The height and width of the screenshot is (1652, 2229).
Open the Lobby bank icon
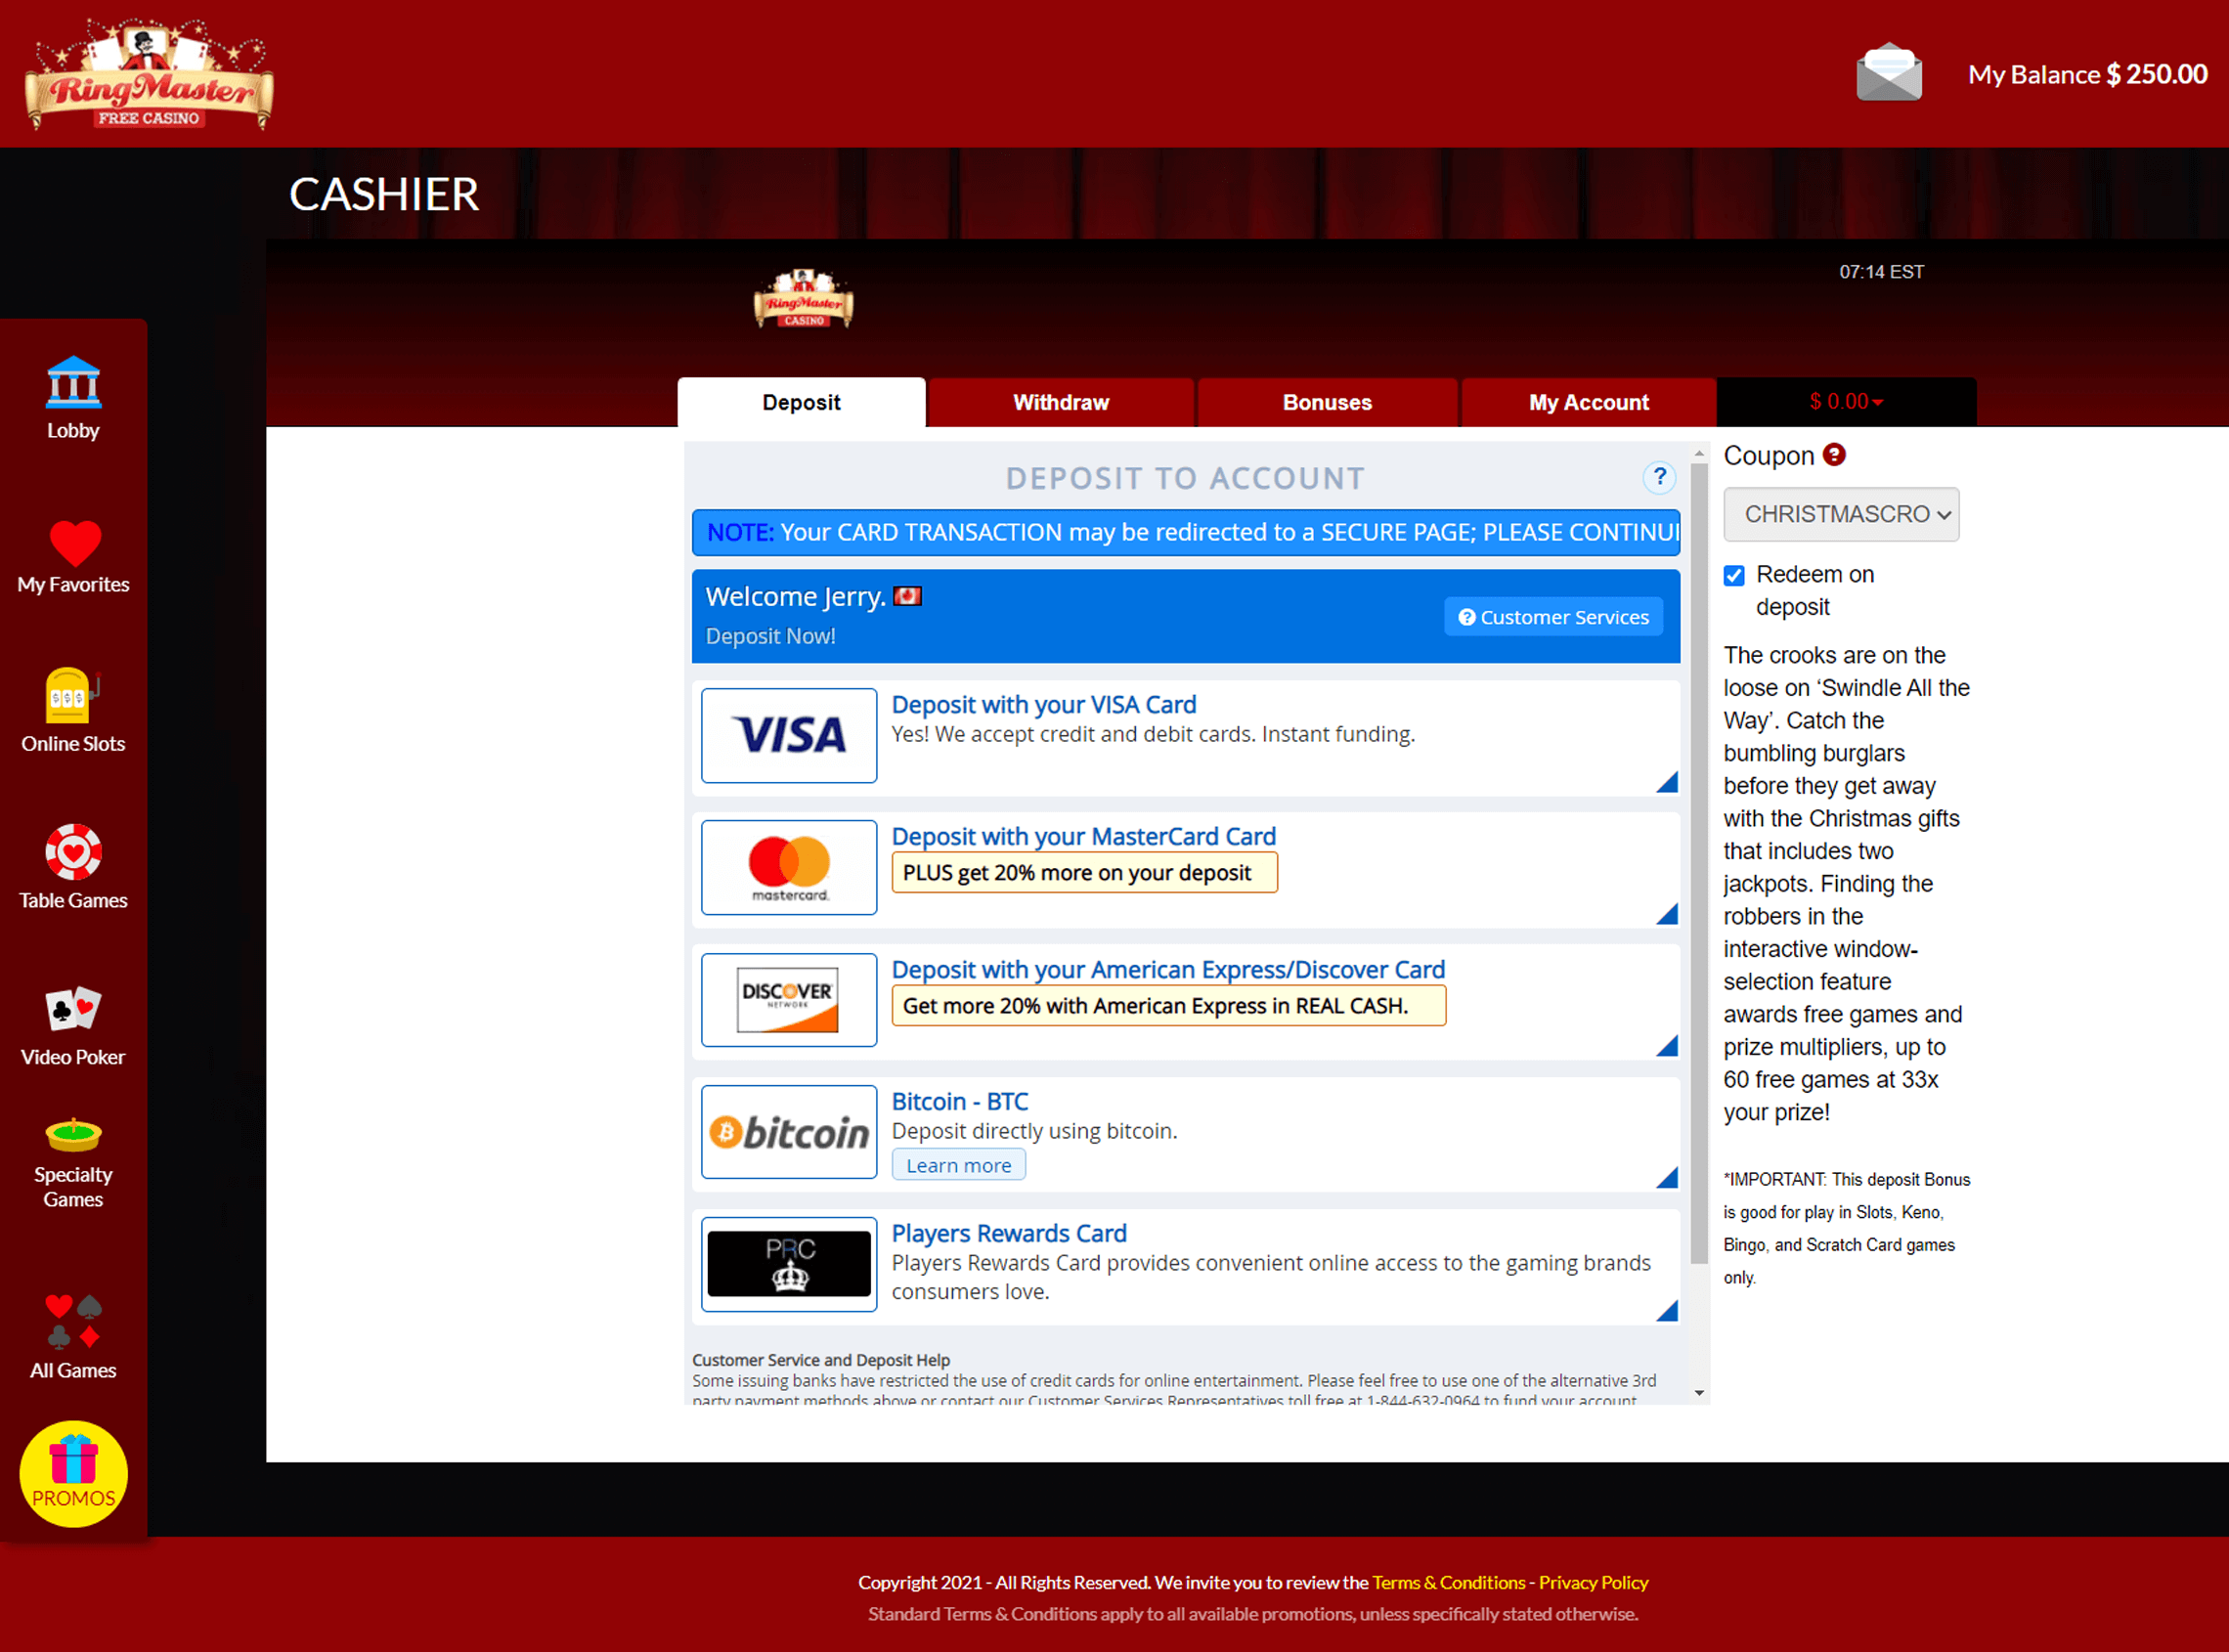tap(73, 383)
